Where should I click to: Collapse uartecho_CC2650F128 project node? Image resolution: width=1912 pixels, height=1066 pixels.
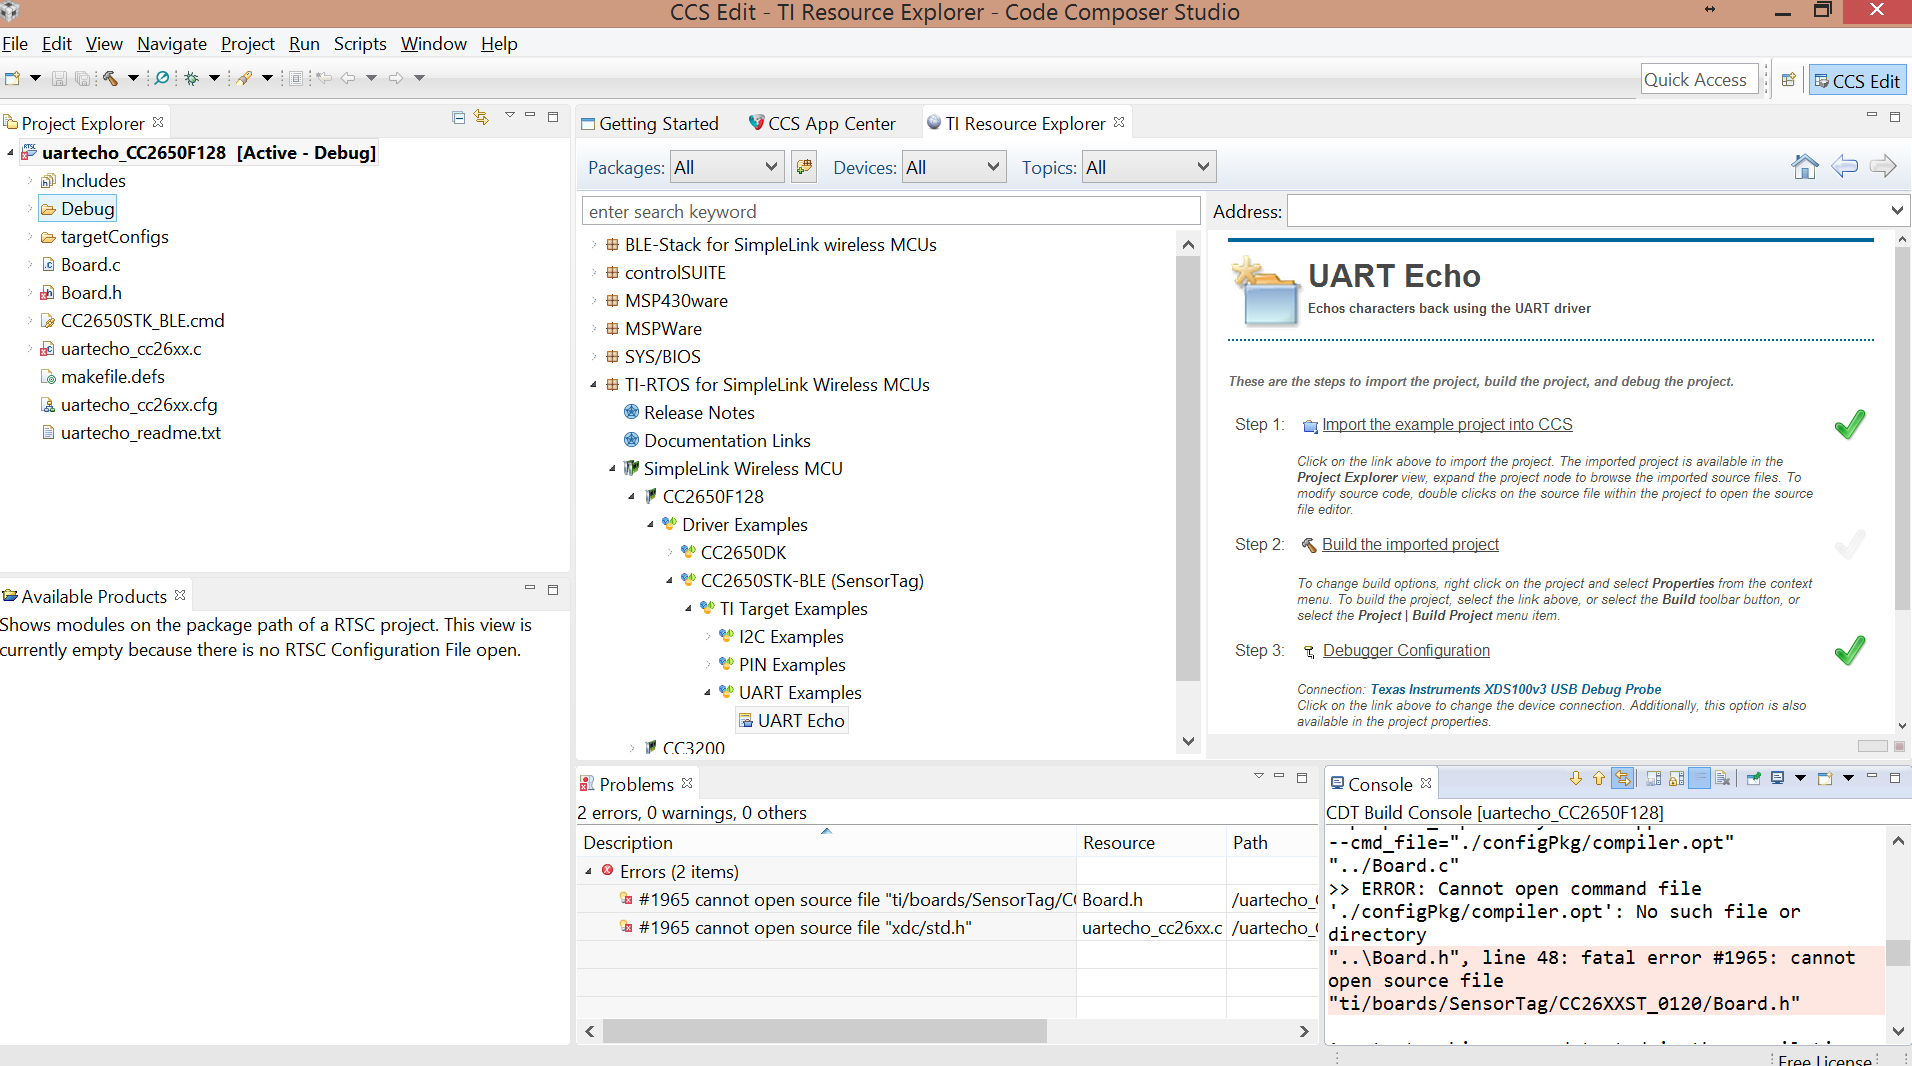coord(10,153)
